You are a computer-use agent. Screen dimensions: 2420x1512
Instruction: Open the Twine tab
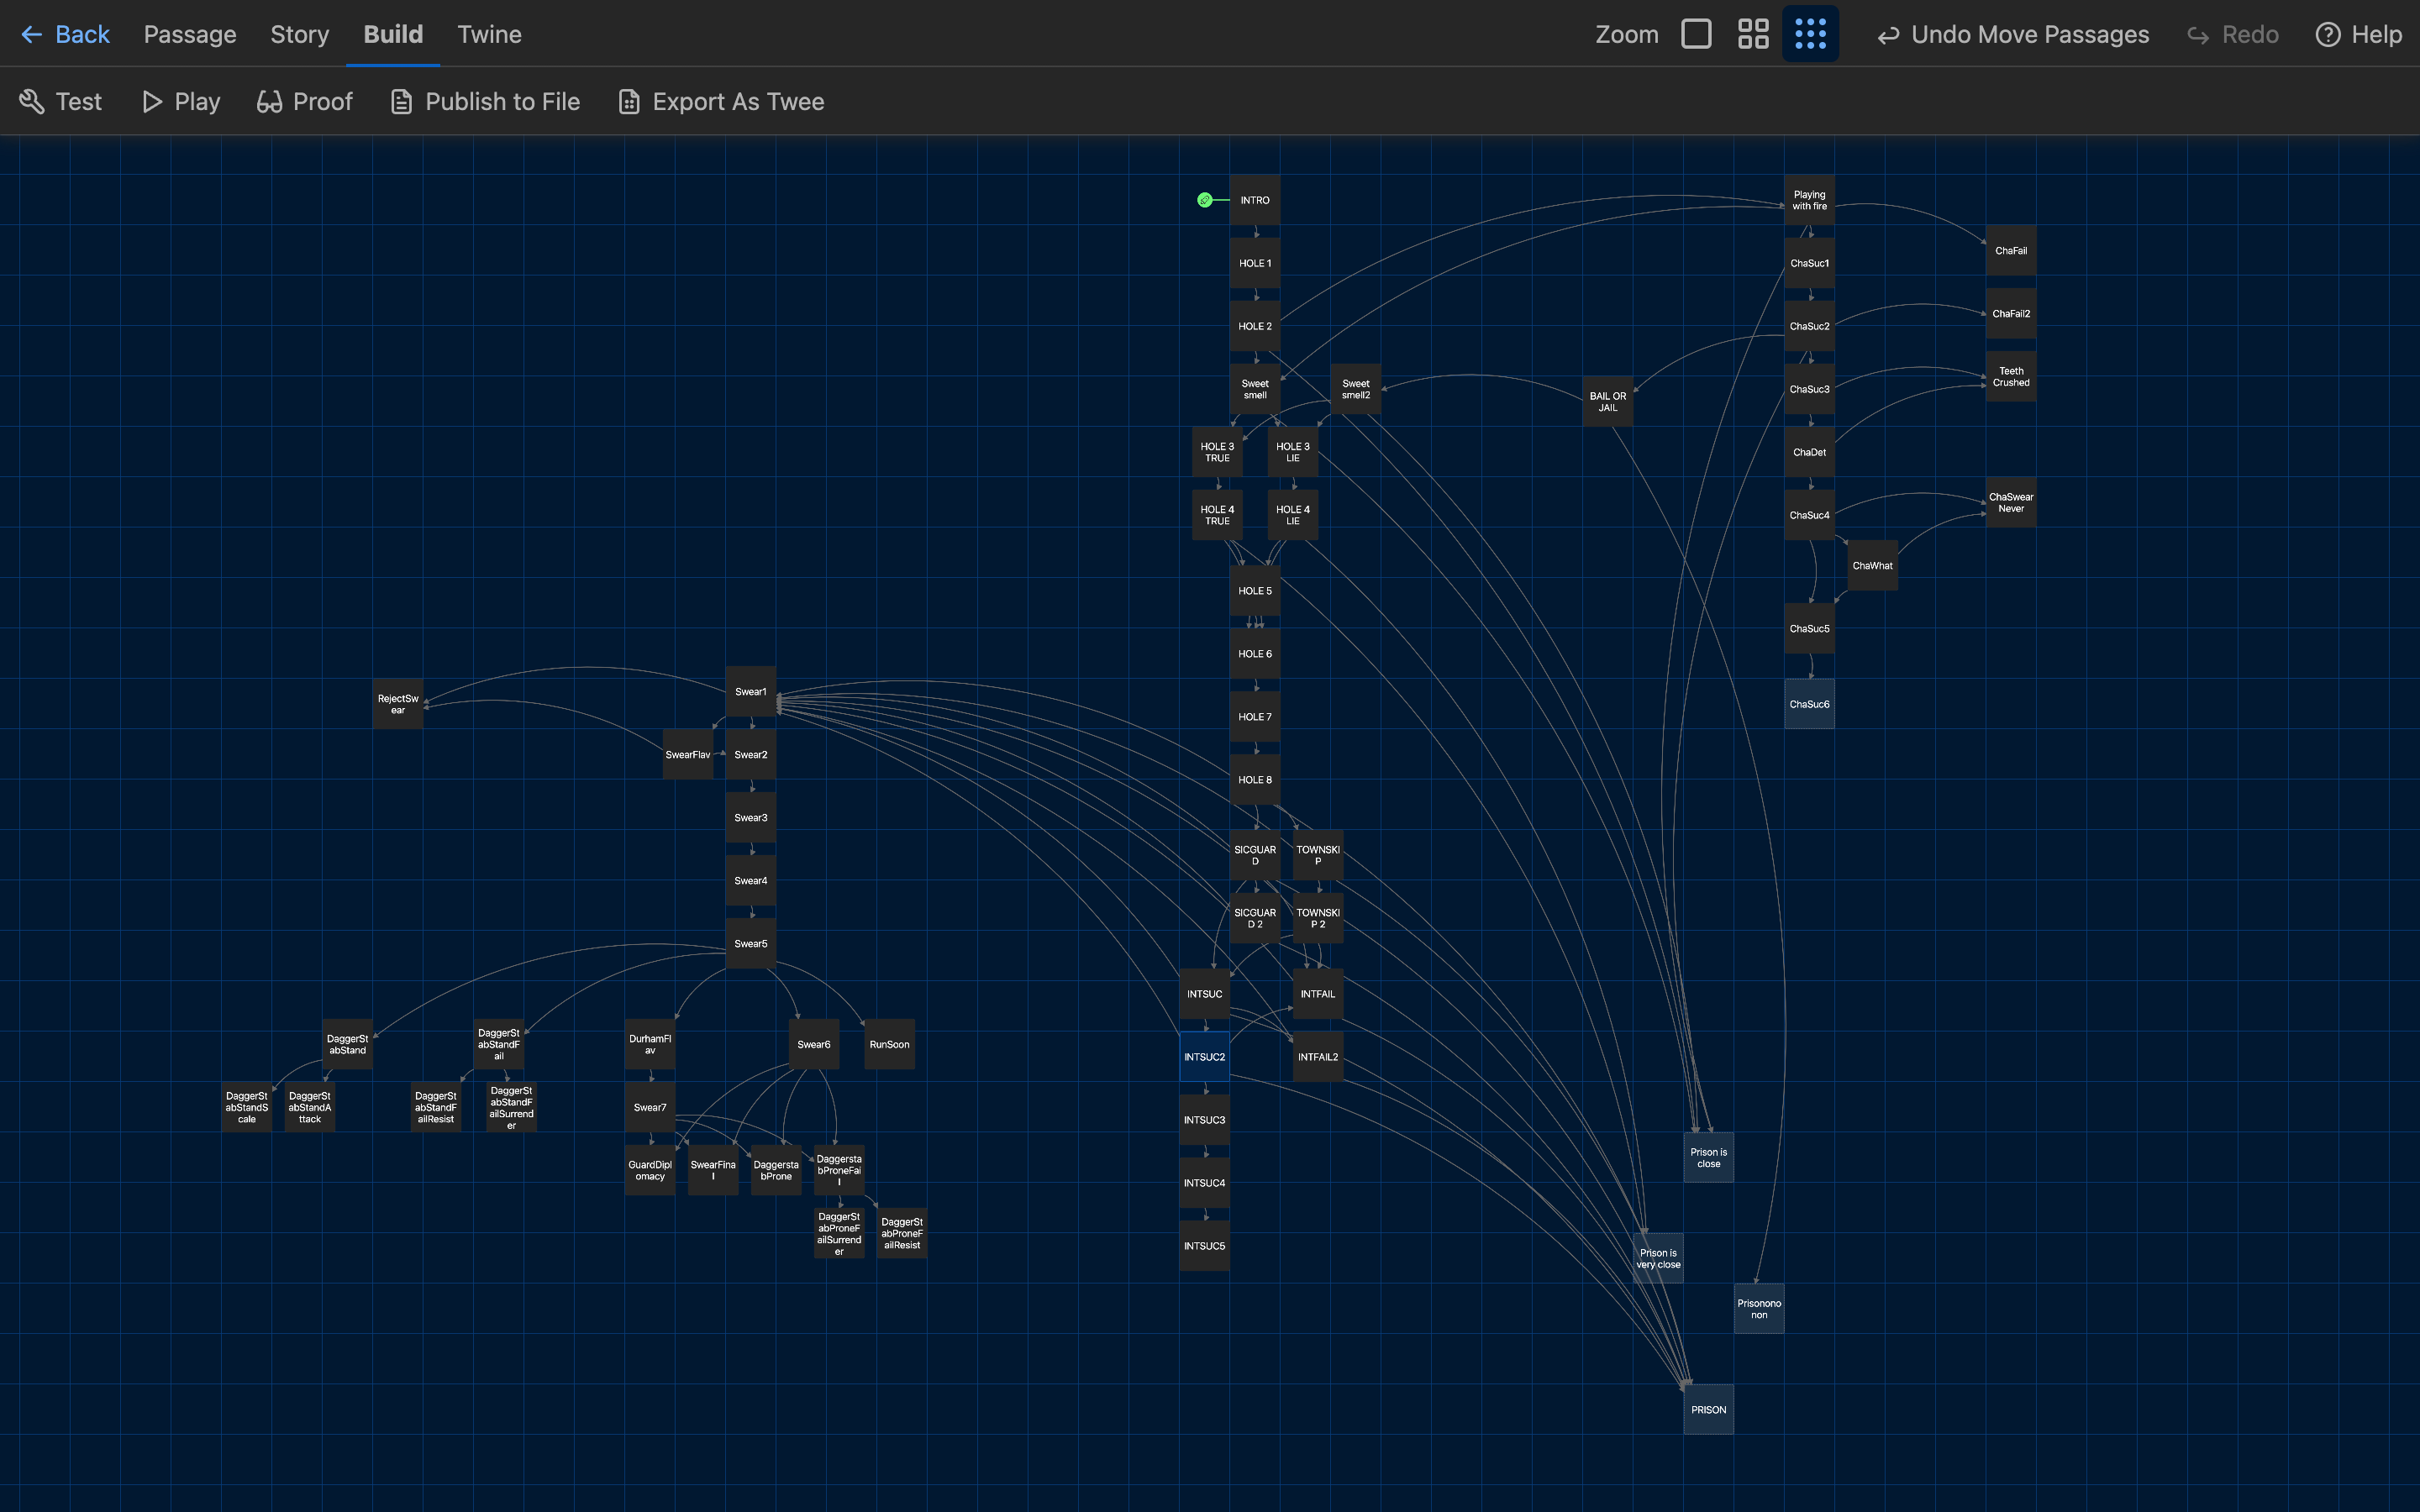click(489, 34)
